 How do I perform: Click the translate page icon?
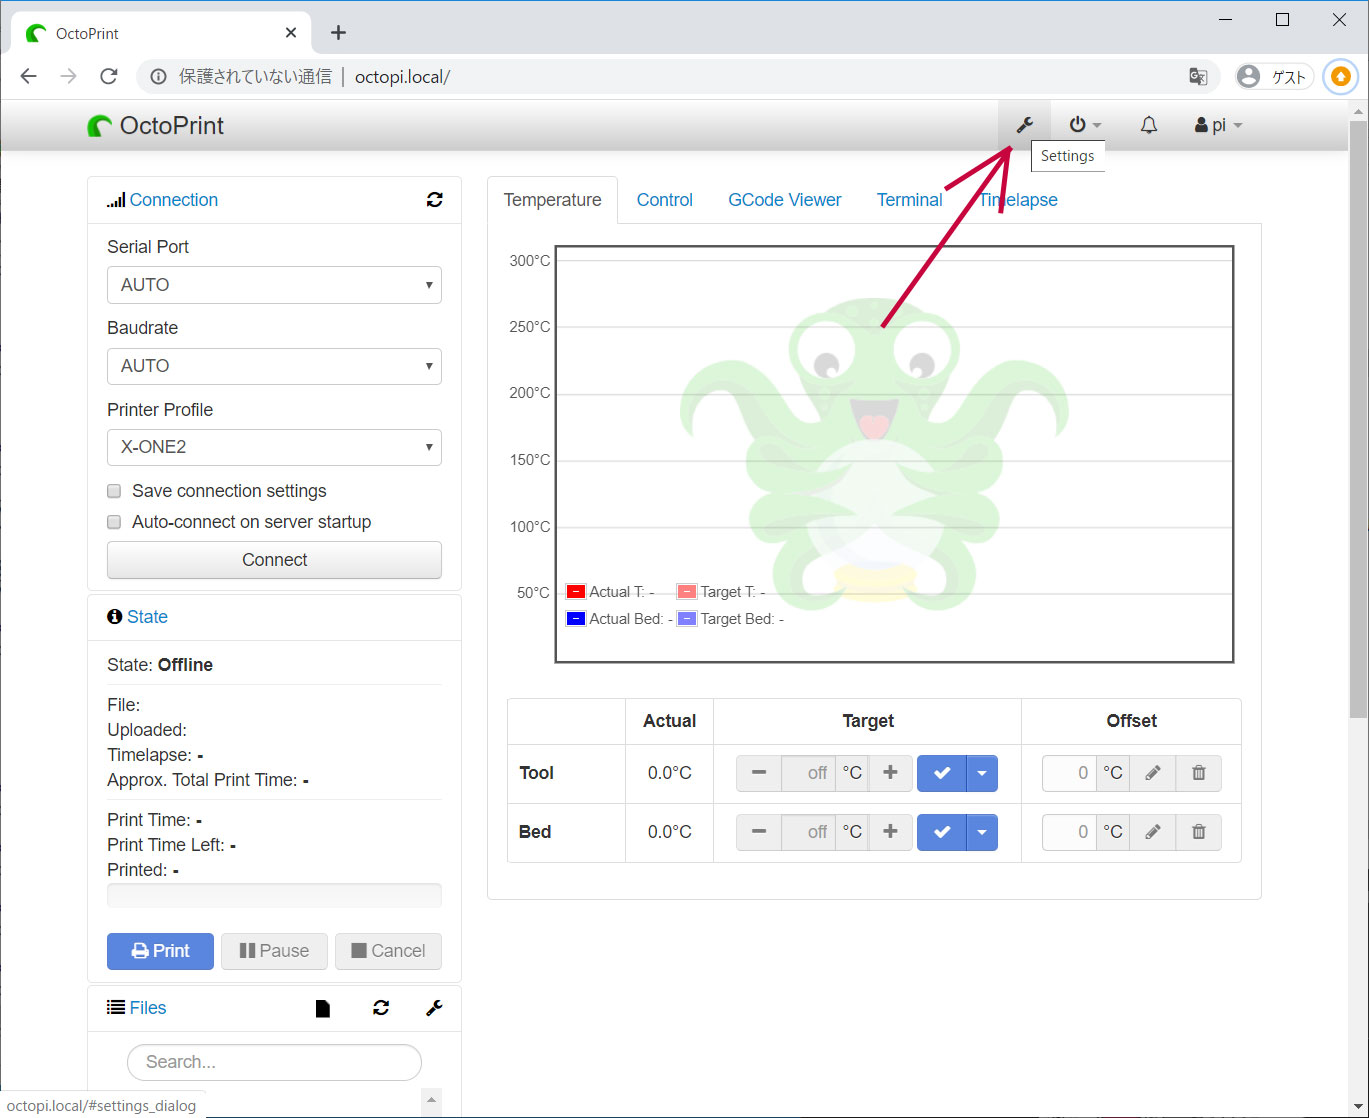1197,77
